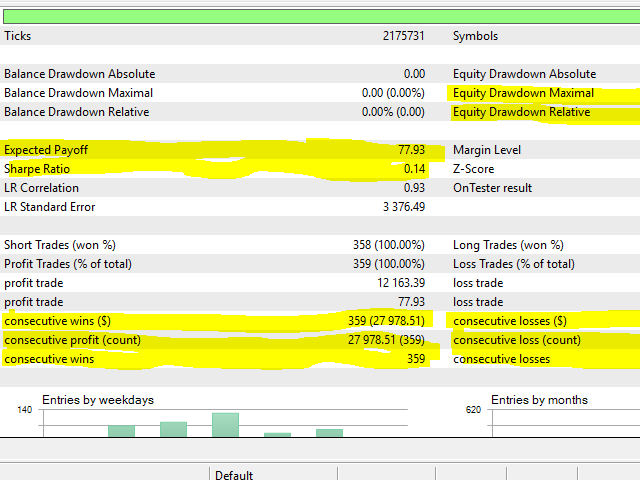The height and width of the screenshot is (480, 640).
Task: Click the Entries by months chart title
Action: pos(539,400)
